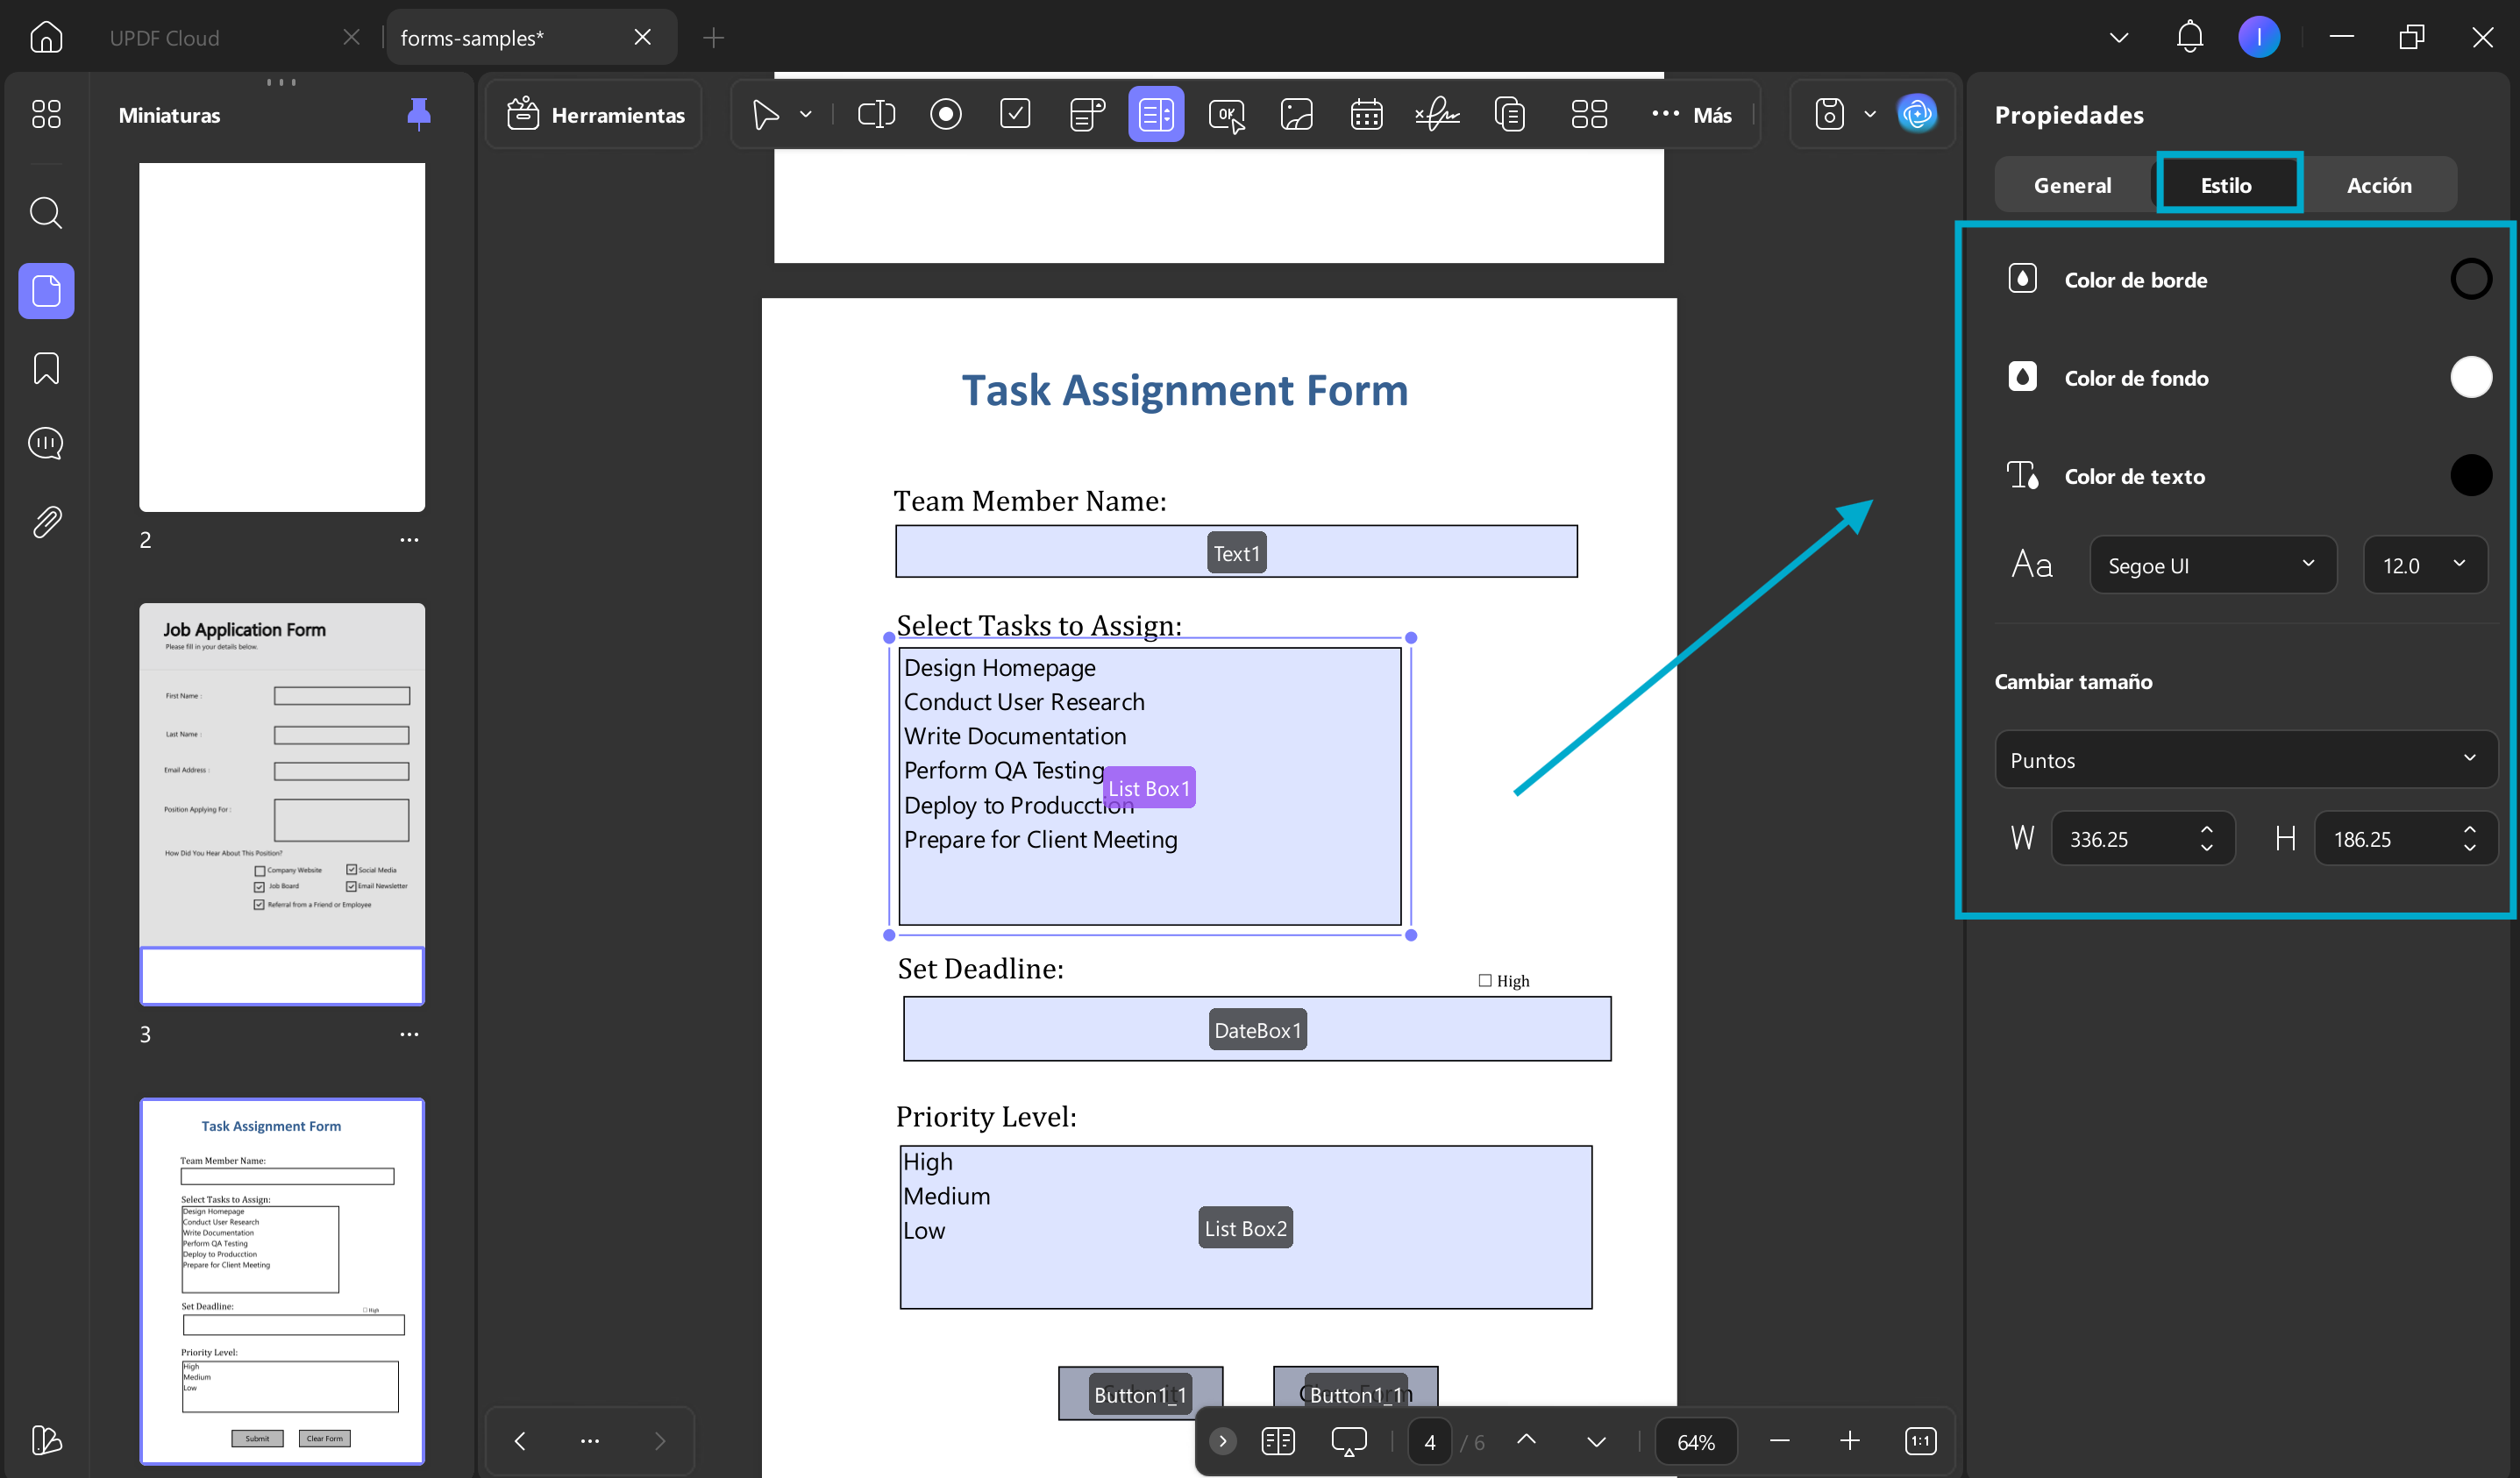Open the Color de fondo swatch
Viewport: 2520px width, 1478px height.
[x=2470, y=377]
